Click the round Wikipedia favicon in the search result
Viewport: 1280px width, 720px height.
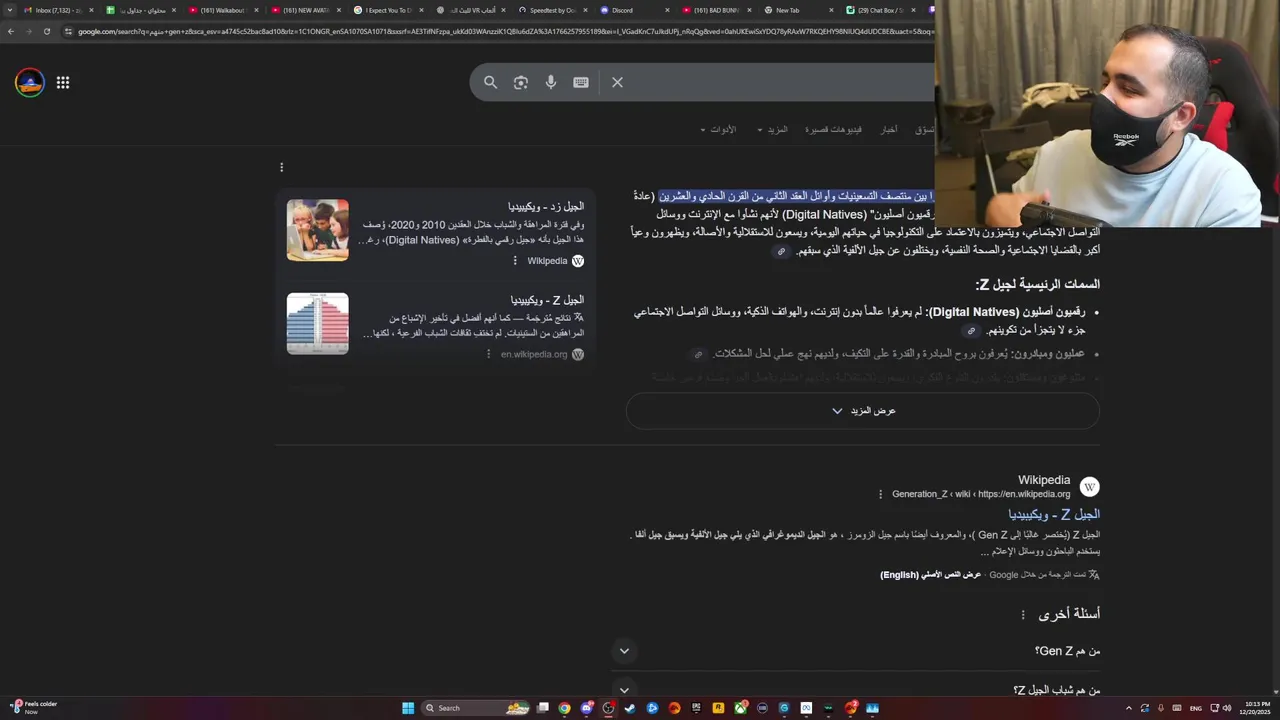(x=1089, y=487)
